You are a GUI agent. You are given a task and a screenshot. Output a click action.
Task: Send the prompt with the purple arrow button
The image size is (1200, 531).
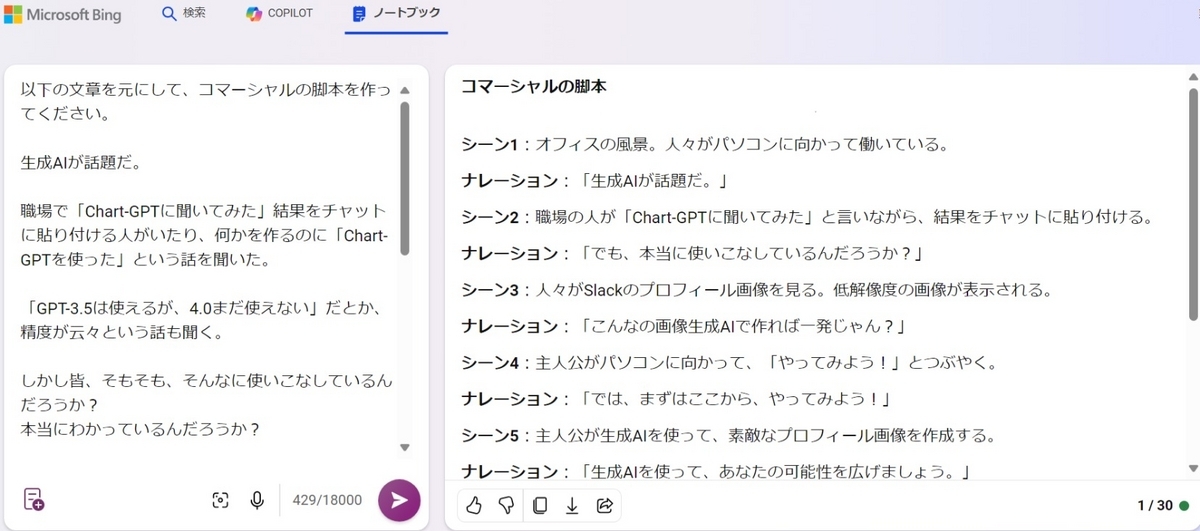pyautogui.click(x=399, y=500)
